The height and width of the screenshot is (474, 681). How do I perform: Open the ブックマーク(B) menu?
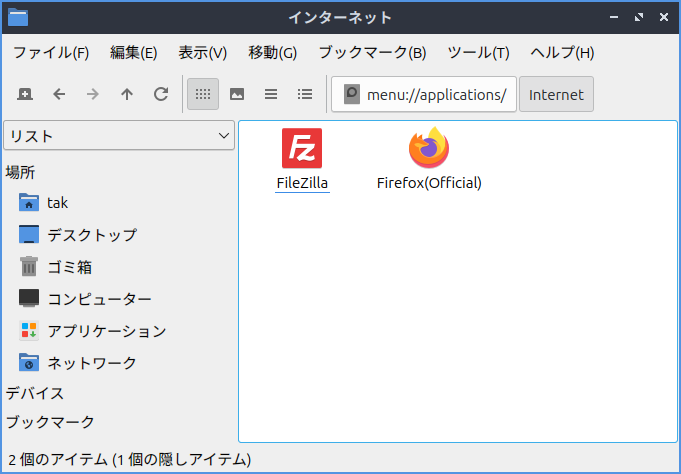(372, 53)
